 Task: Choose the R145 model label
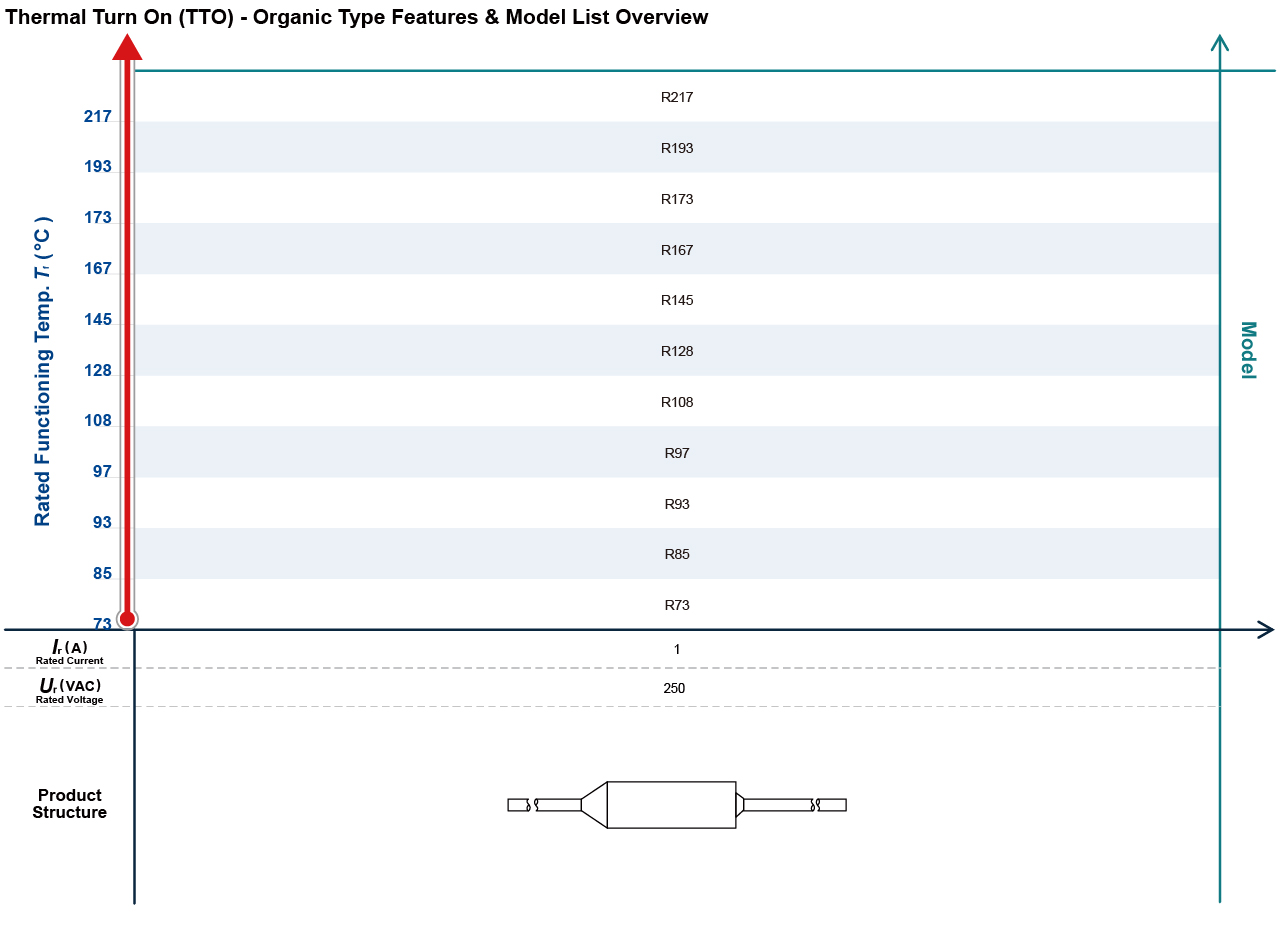(x=676, y=300)
